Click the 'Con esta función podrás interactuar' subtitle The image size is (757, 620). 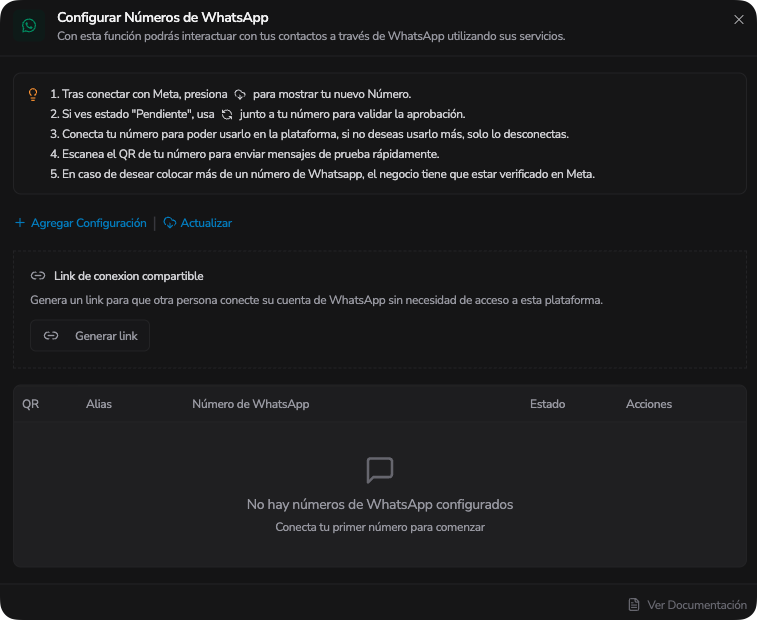click(x=311, y=36)
